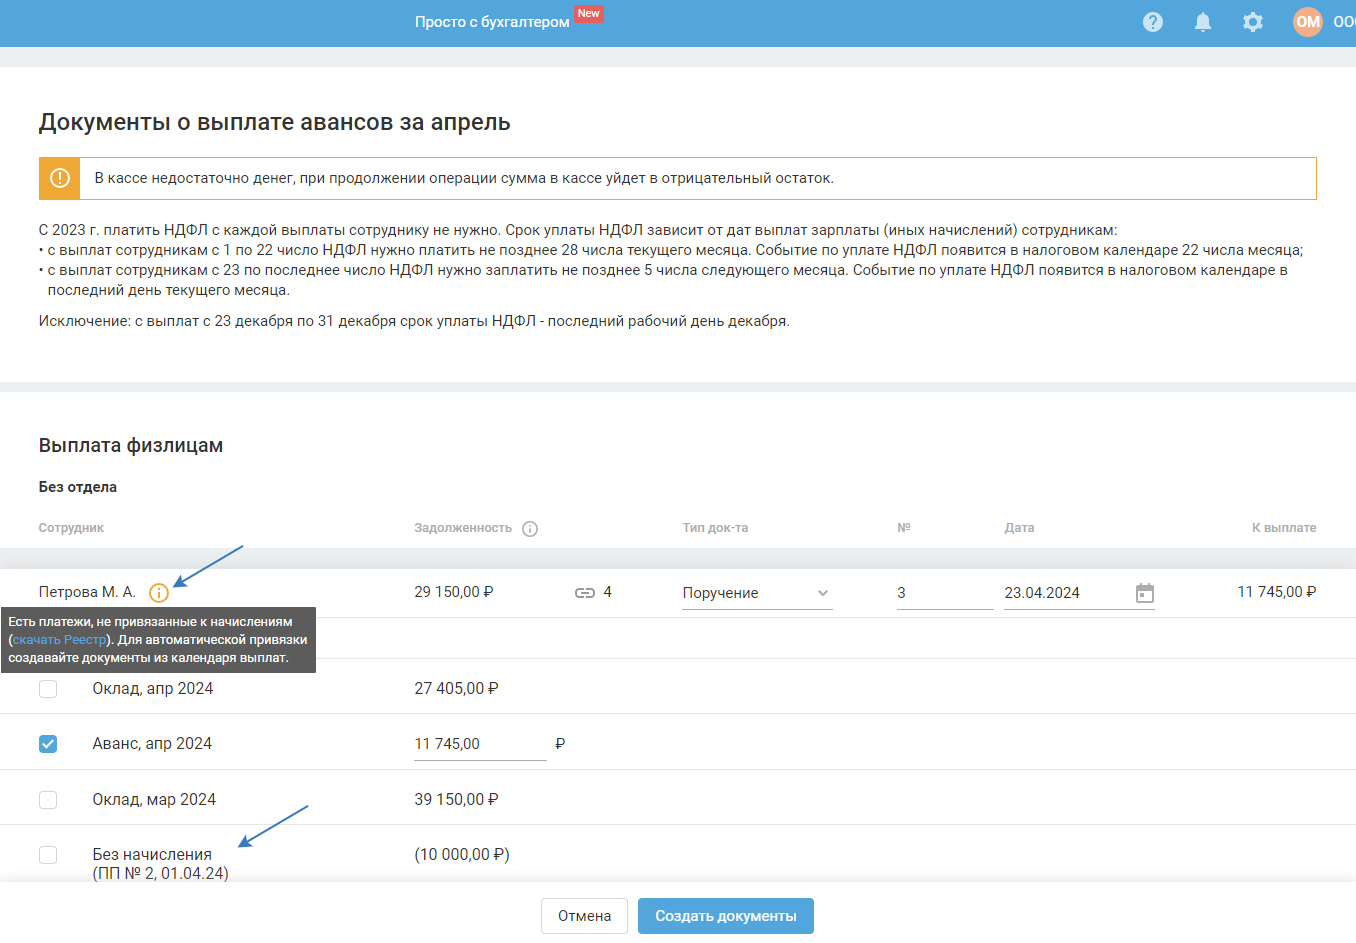Click the № column header
The width and height of the screenshot is (1356, 943).
(904, 528)
